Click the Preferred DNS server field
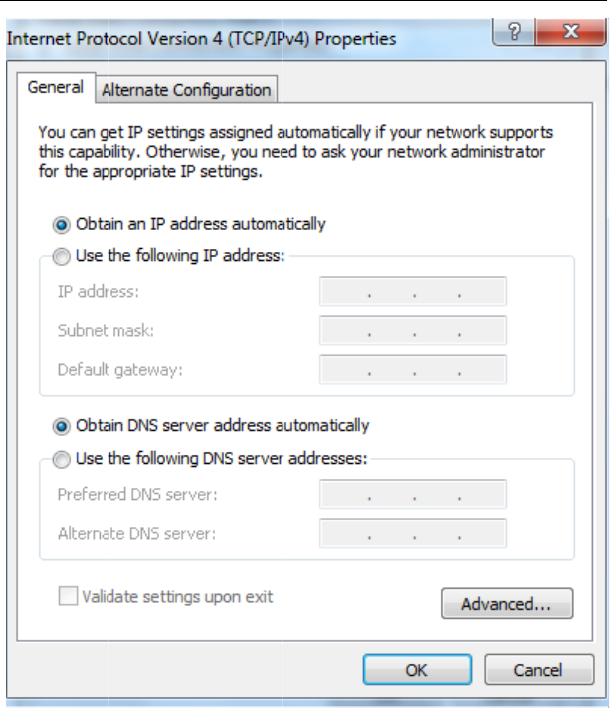This screenshot has height=708, width=610. click(412, 495)
